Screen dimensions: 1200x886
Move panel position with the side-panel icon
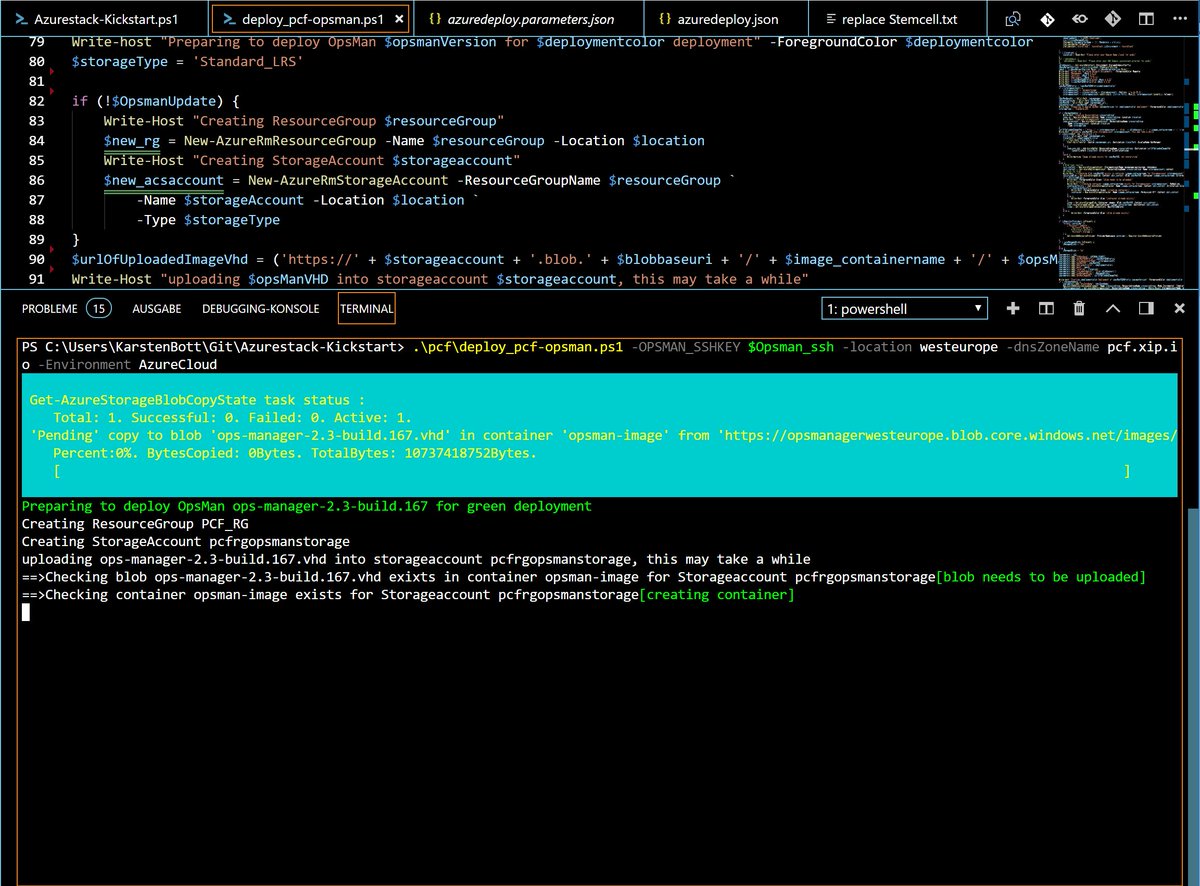pos(1146,309)
